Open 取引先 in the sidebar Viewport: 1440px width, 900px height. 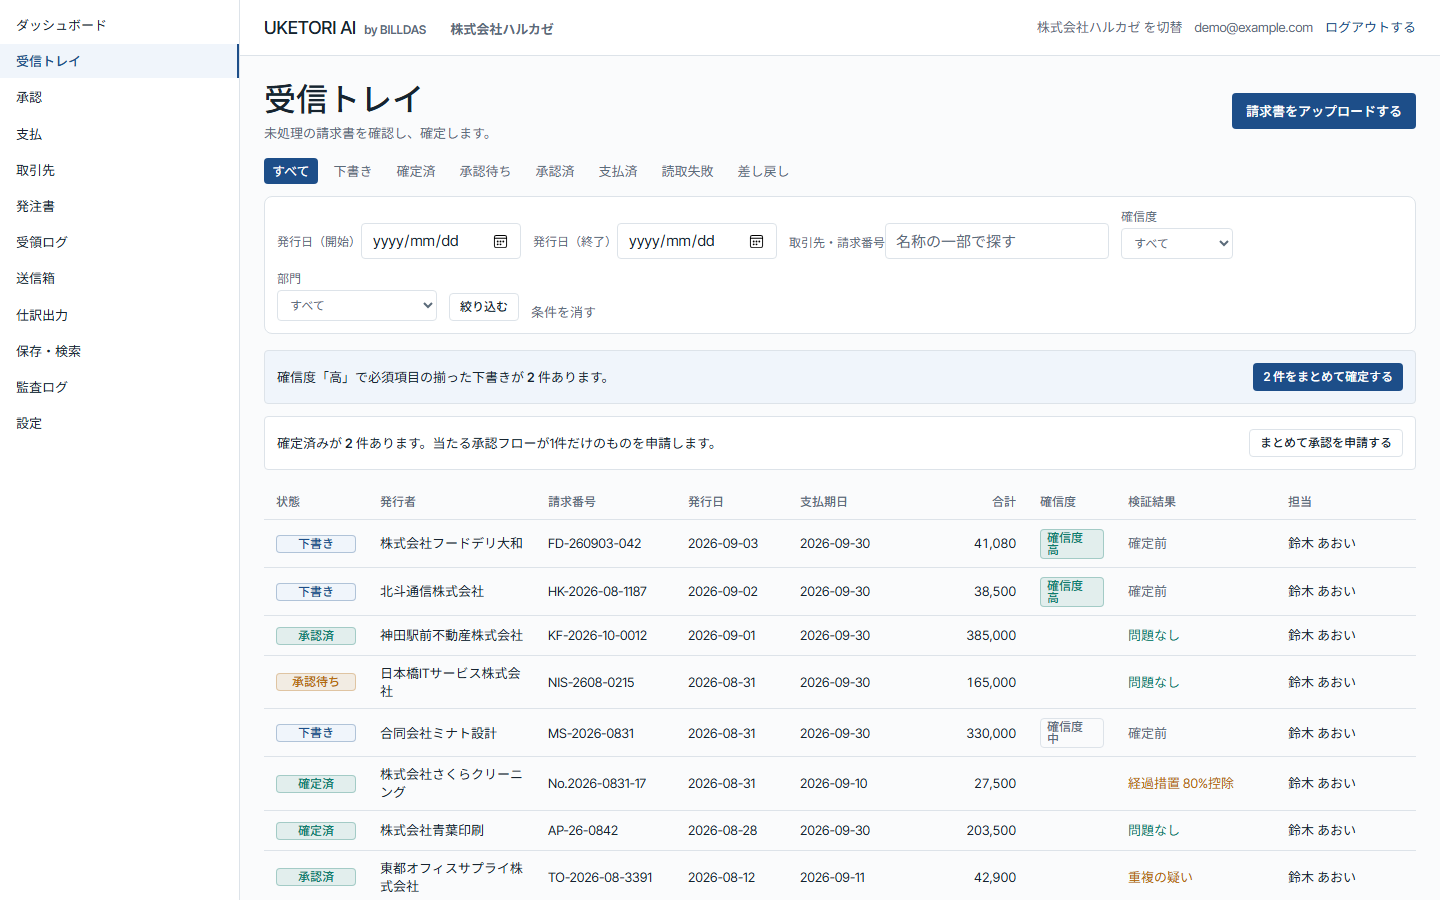(119, 170)
